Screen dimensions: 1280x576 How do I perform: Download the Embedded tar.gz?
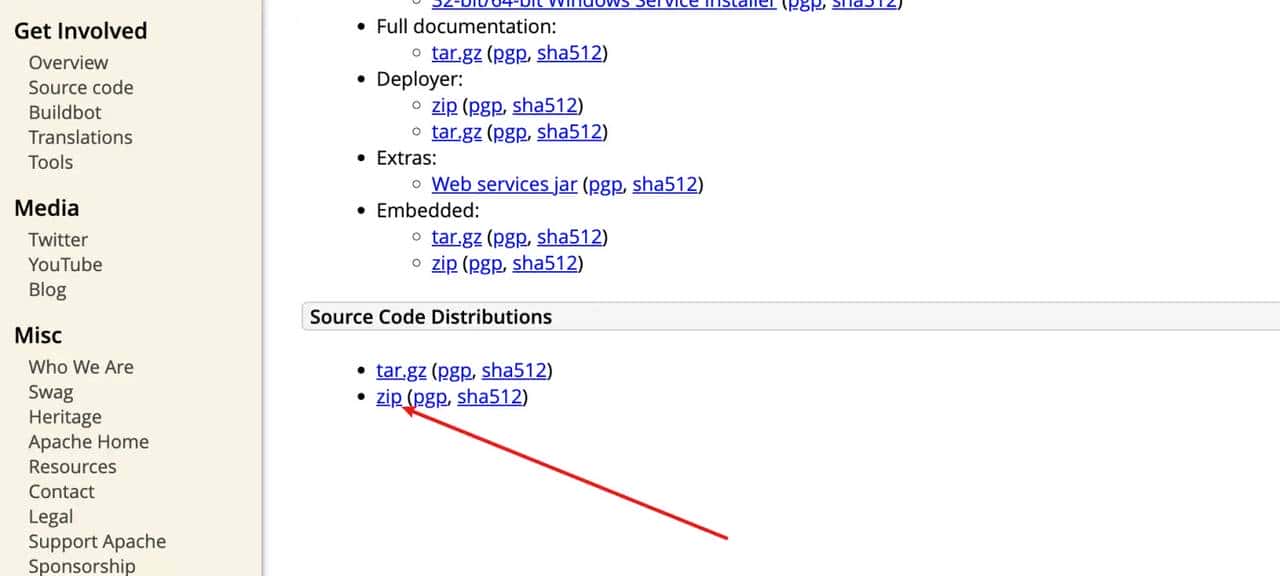(457, 238)
